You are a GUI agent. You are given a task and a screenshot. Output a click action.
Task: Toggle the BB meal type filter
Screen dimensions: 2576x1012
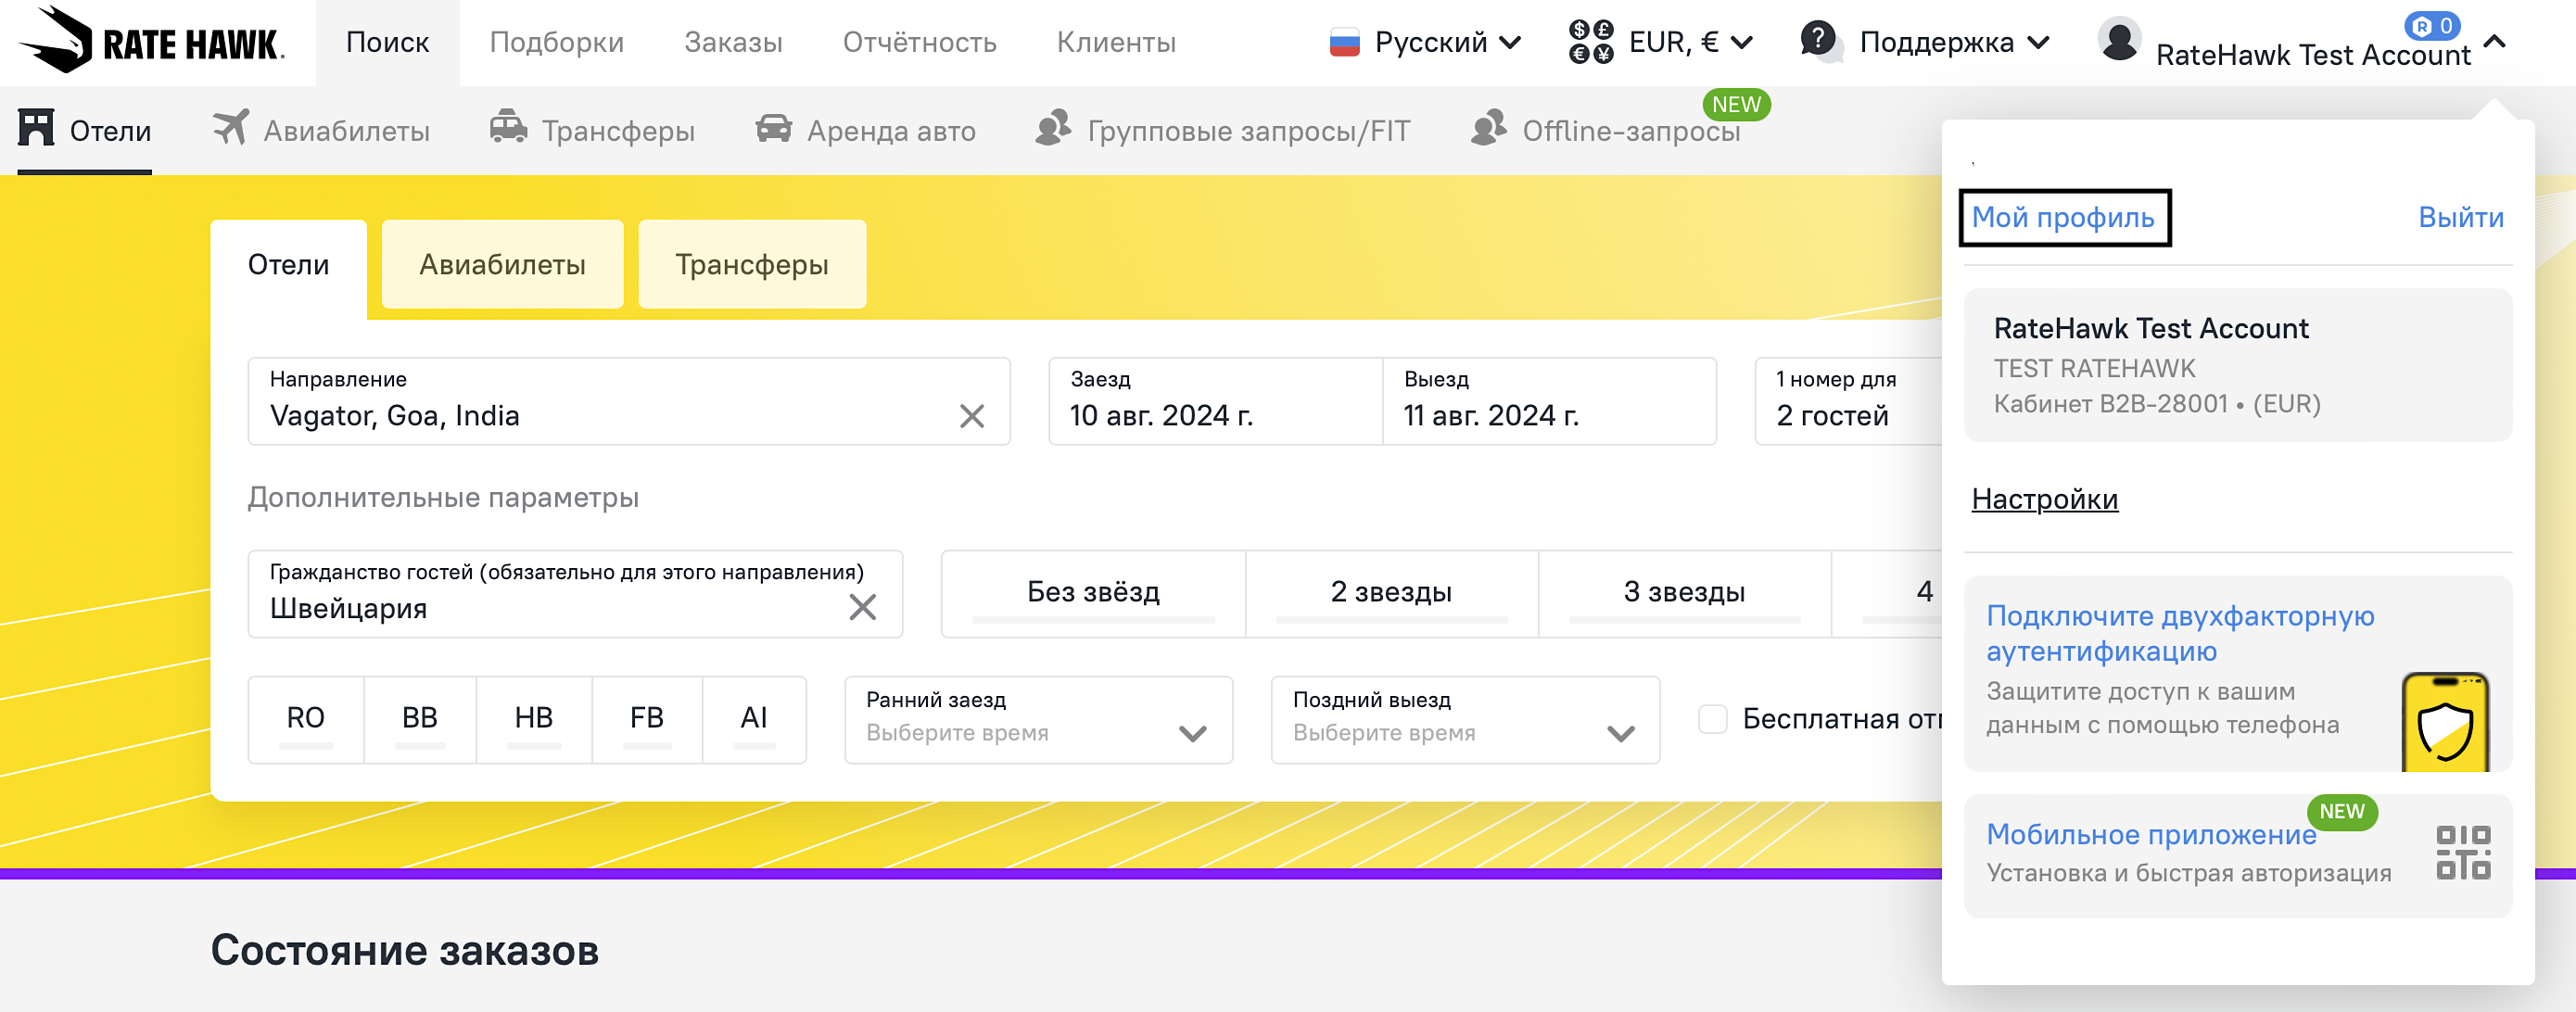point(420,718)
